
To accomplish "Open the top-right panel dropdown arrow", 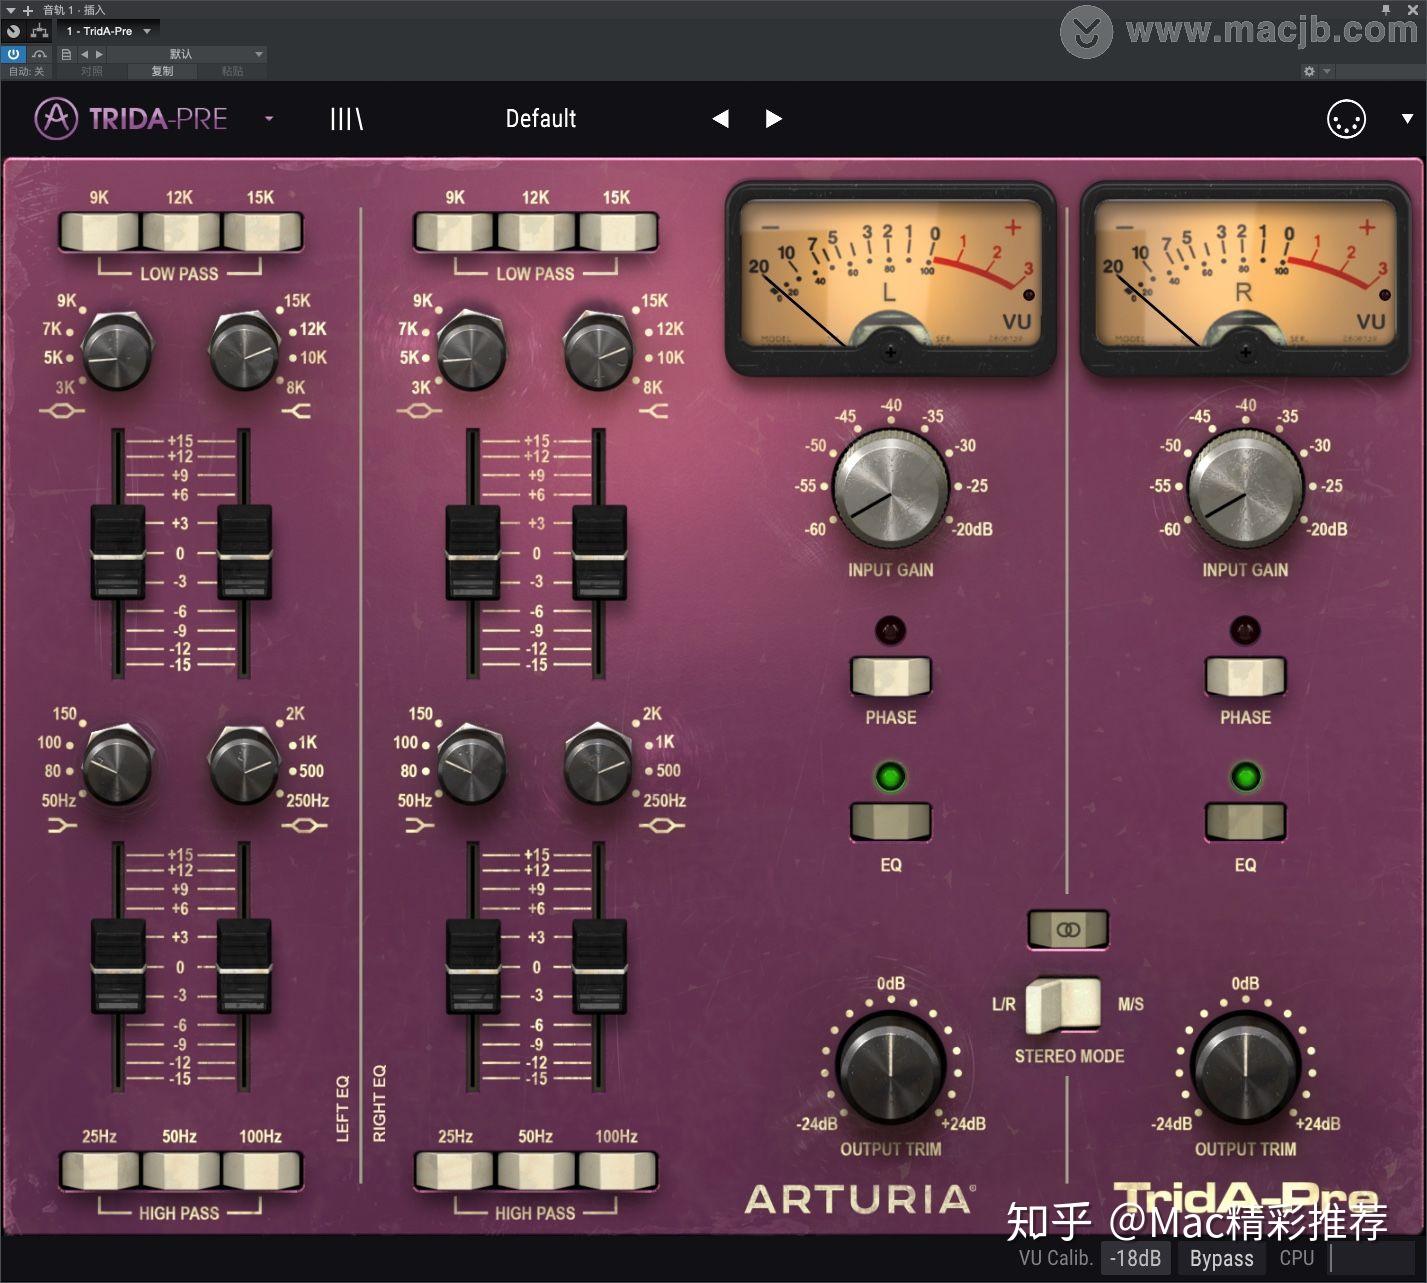I will coord(1407,119).
